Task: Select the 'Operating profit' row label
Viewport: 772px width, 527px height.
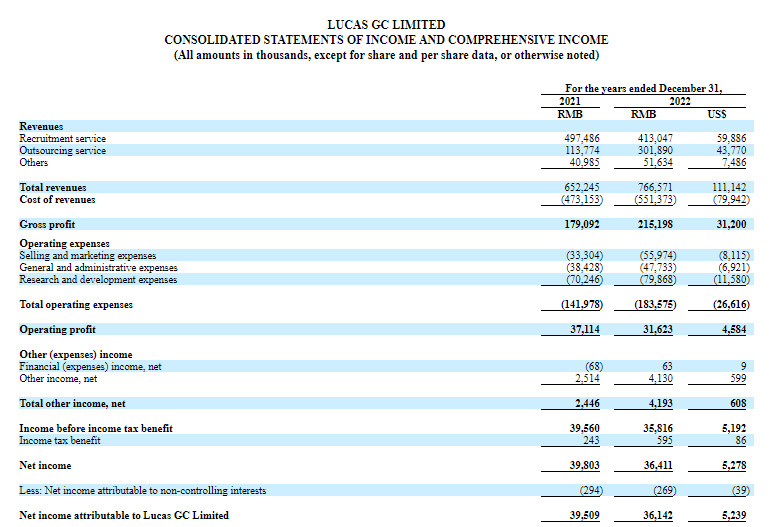Action: coord(57,329)
